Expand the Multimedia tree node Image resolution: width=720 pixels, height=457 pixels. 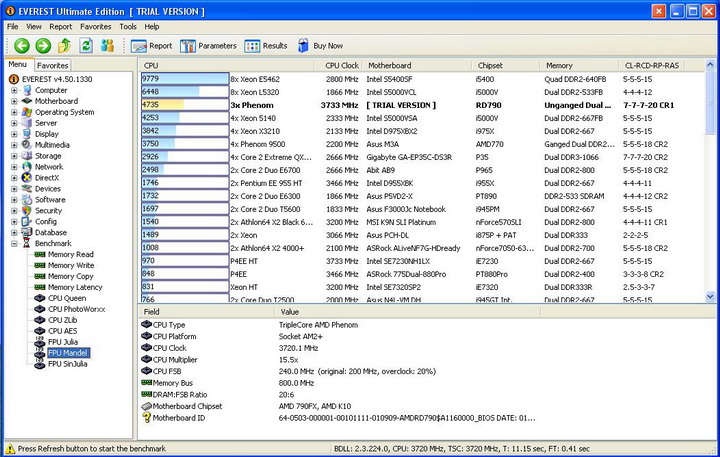click(14, 145)
